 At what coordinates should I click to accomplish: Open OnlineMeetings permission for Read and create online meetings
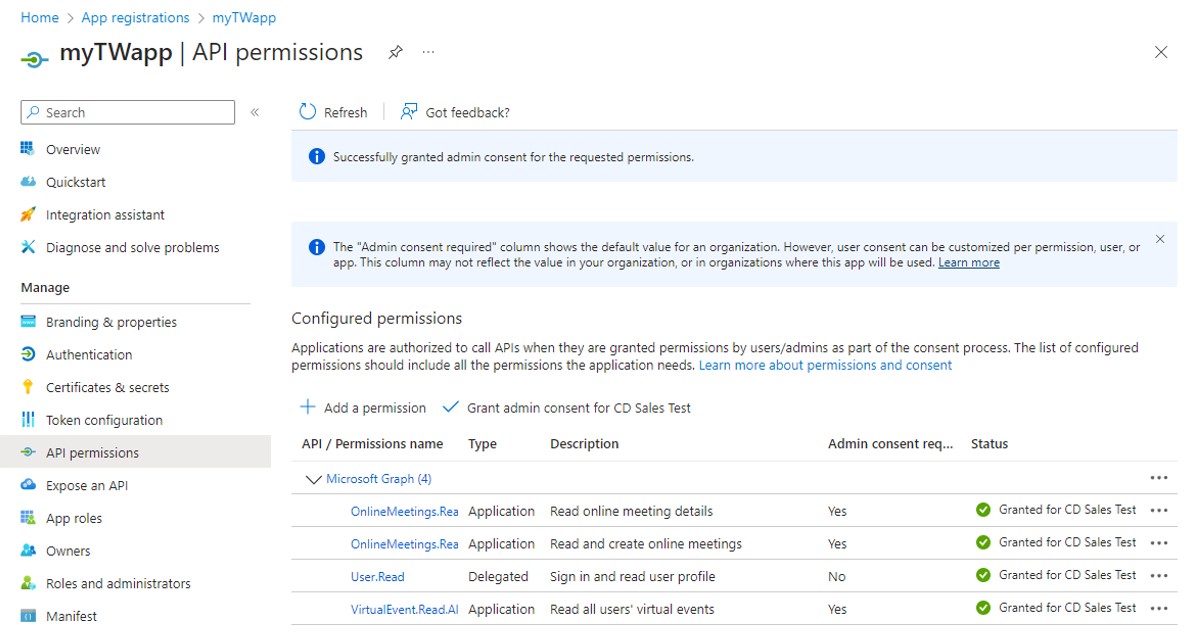(x=405, y=544)
